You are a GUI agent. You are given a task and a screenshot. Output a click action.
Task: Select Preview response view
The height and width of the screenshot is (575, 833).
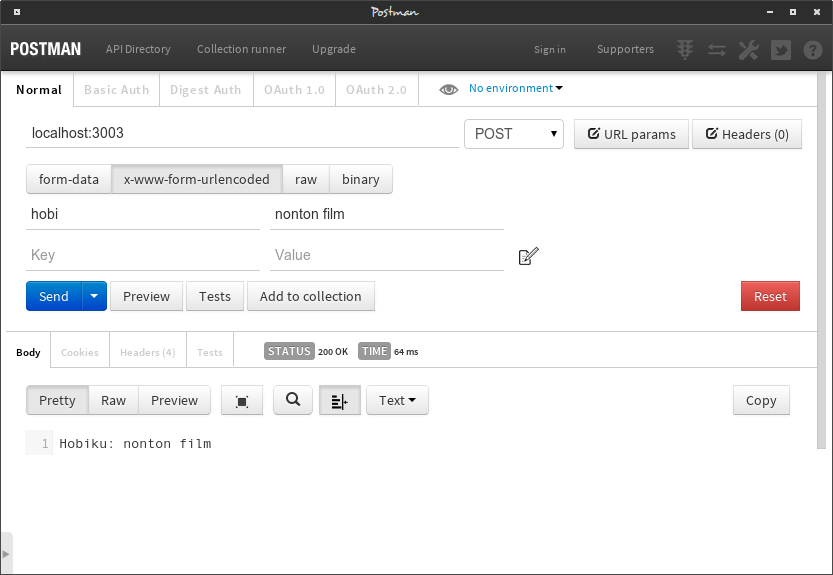174,400
